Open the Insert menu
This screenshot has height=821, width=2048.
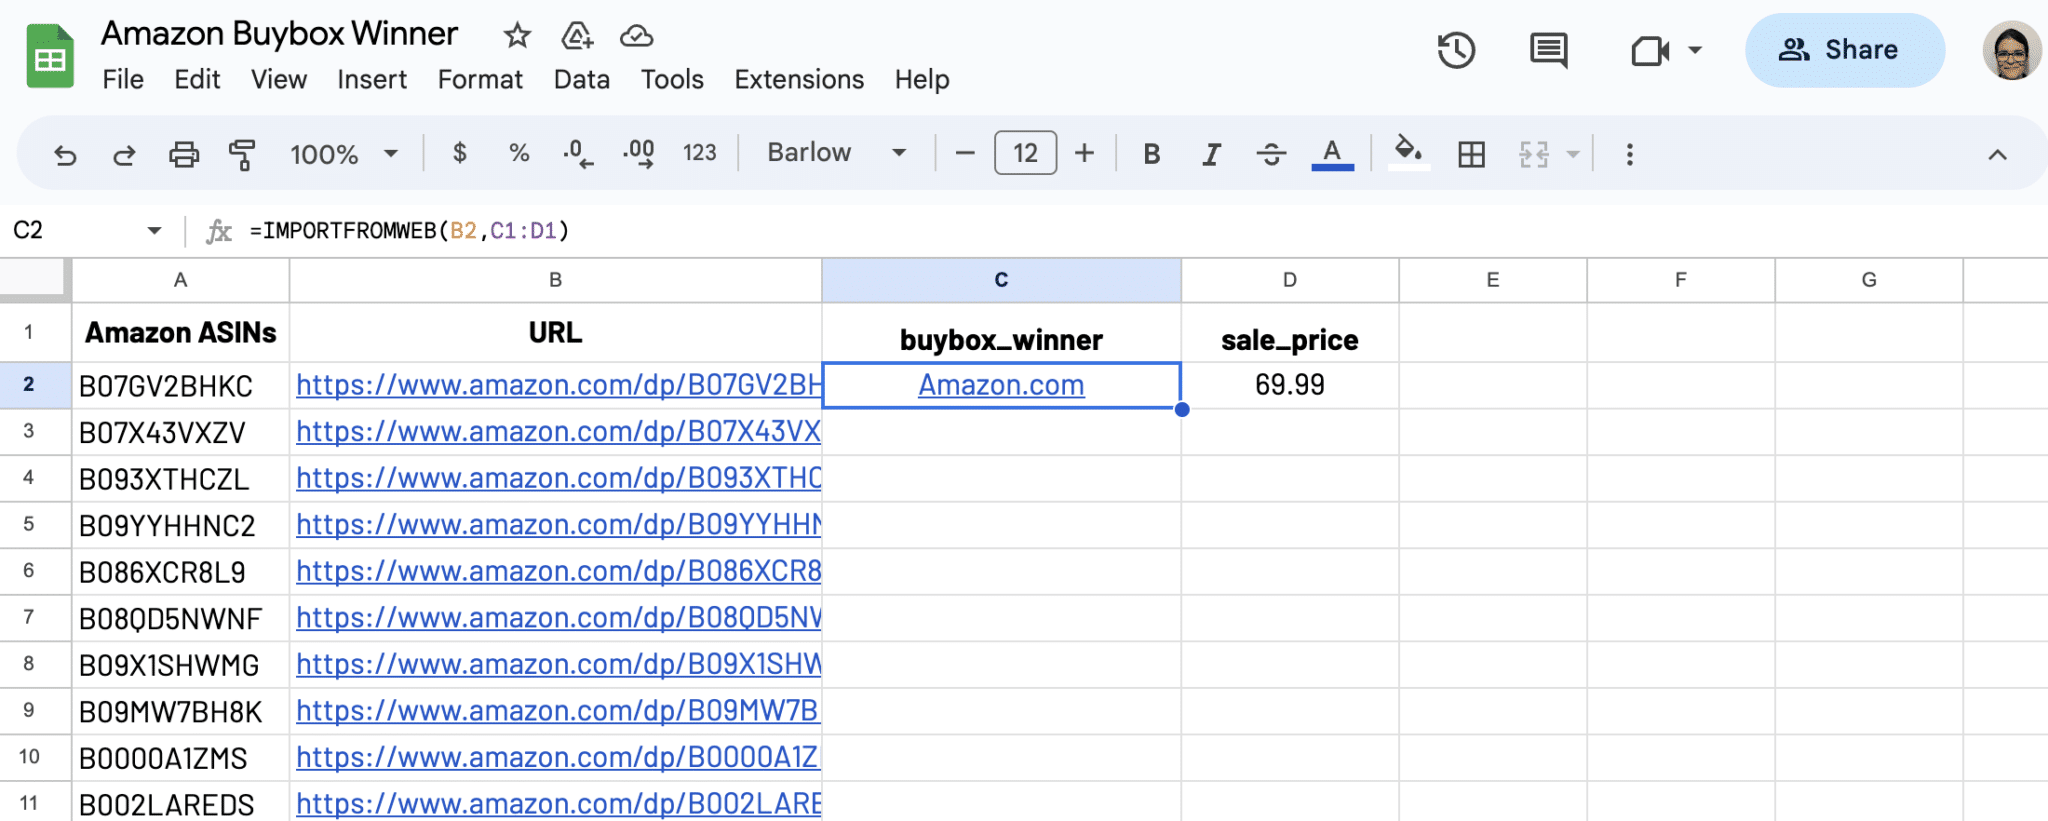pos(372,79)
